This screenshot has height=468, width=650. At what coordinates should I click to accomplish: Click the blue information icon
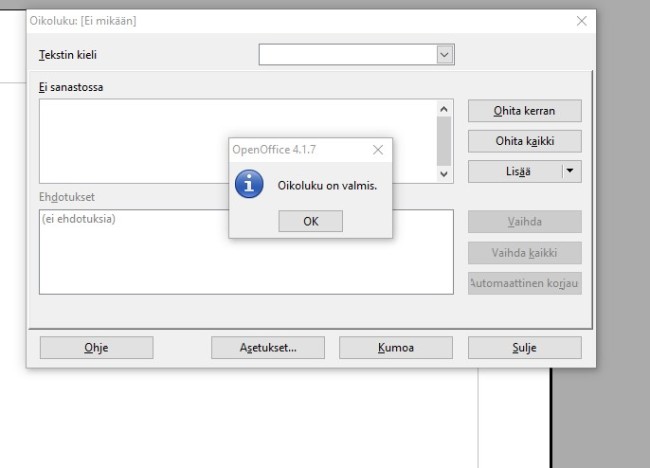click(x=248, y=187)
